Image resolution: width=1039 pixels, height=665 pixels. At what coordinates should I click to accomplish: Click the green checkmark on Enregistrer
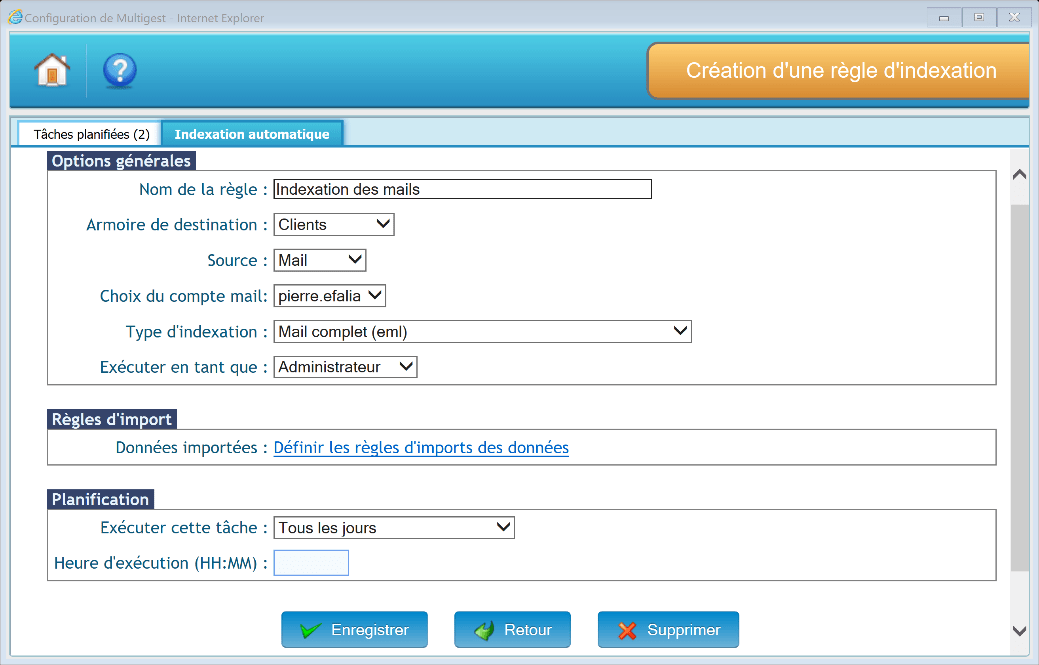click(x=310, y=630)
